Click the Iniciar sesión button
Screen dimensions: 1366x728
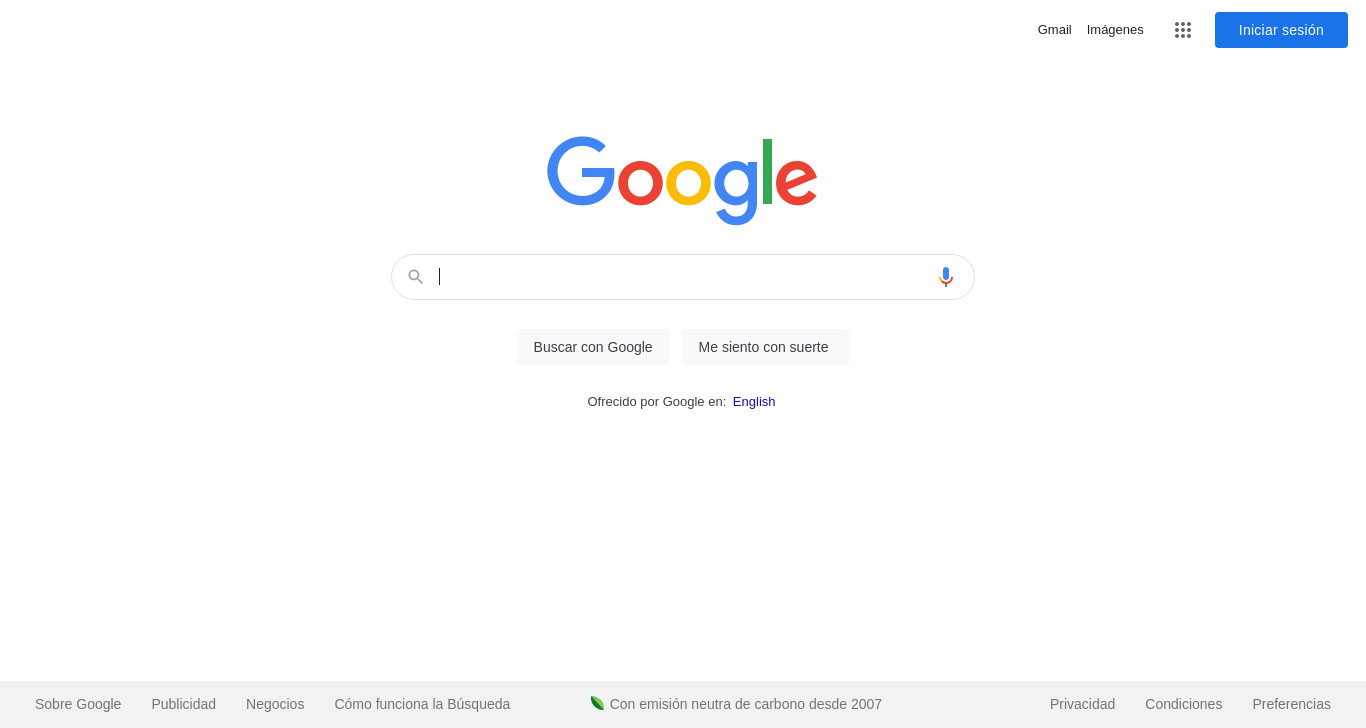(1281, 30)
